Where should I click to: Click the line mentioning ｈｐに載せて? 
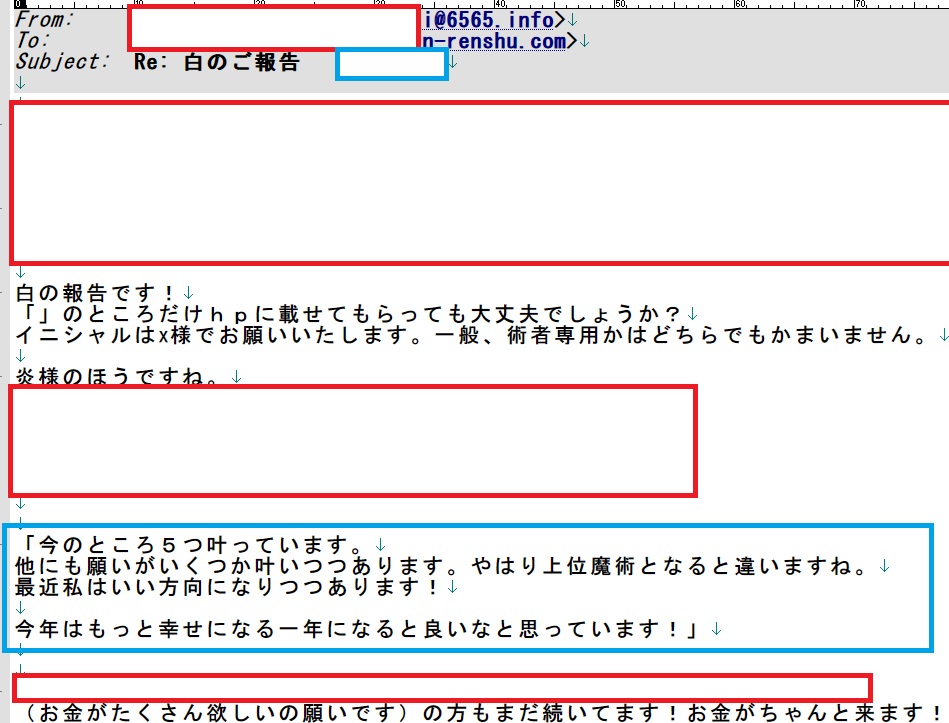[350, 314]
